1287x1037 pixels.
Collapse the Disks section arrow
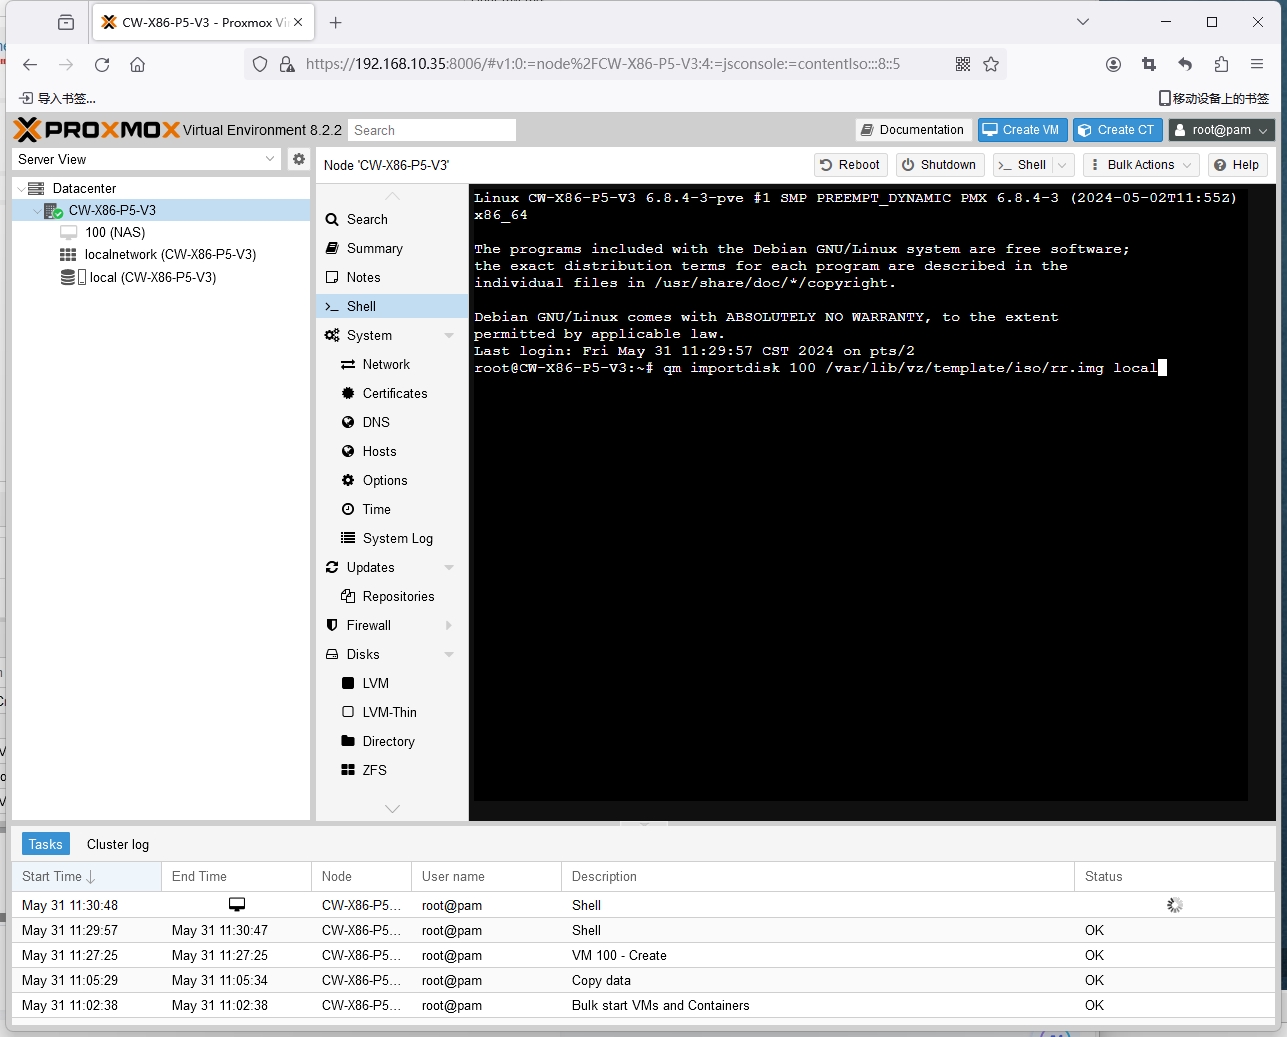pyautogui.click(x=449, y=655)
